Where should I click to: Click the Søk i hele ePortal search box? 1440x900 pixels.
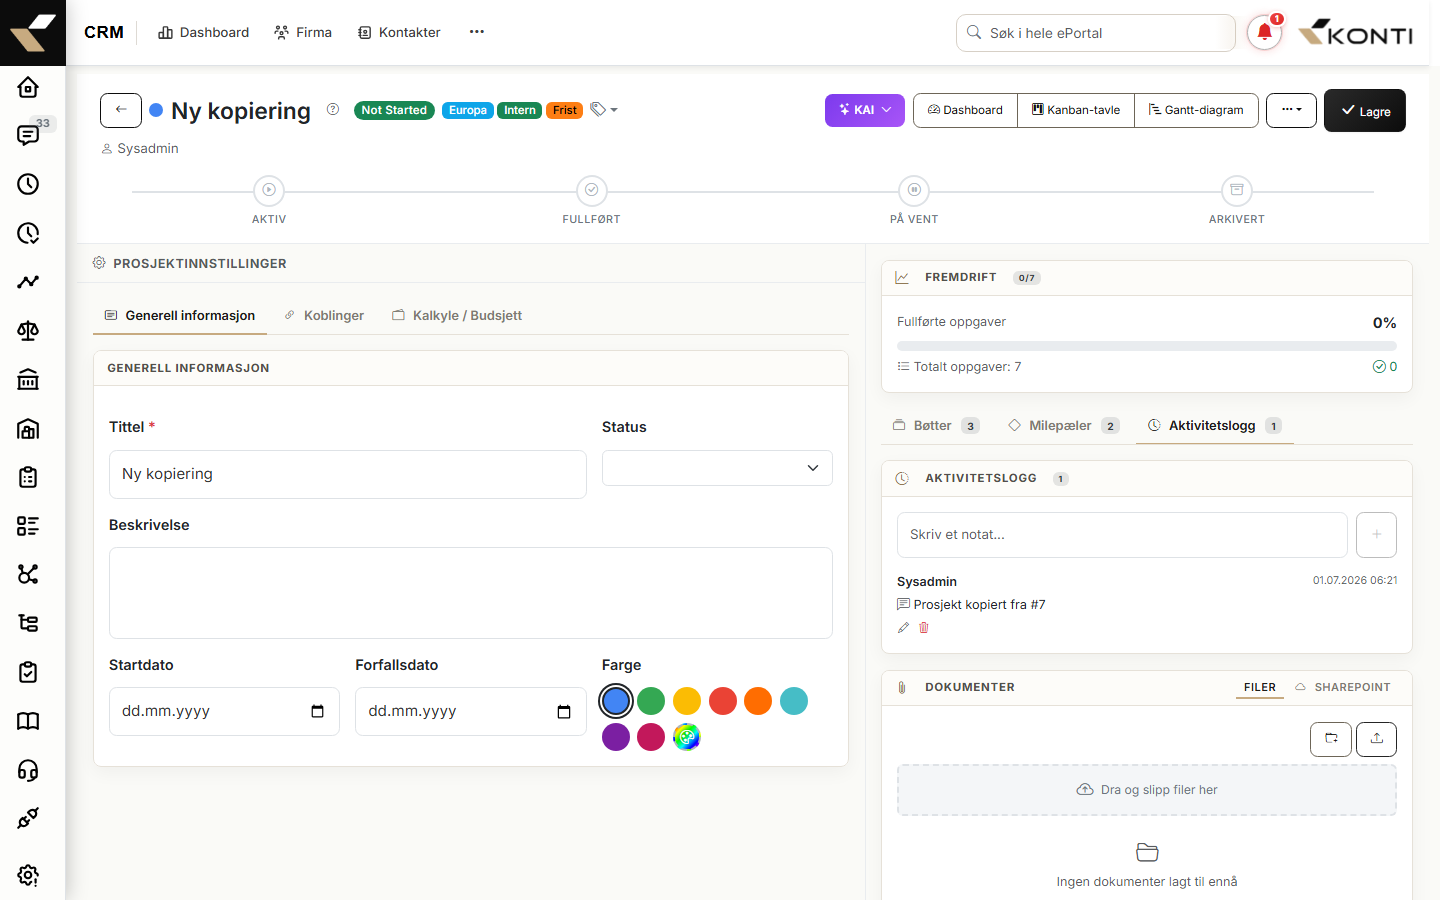(x=1096, y=33)
